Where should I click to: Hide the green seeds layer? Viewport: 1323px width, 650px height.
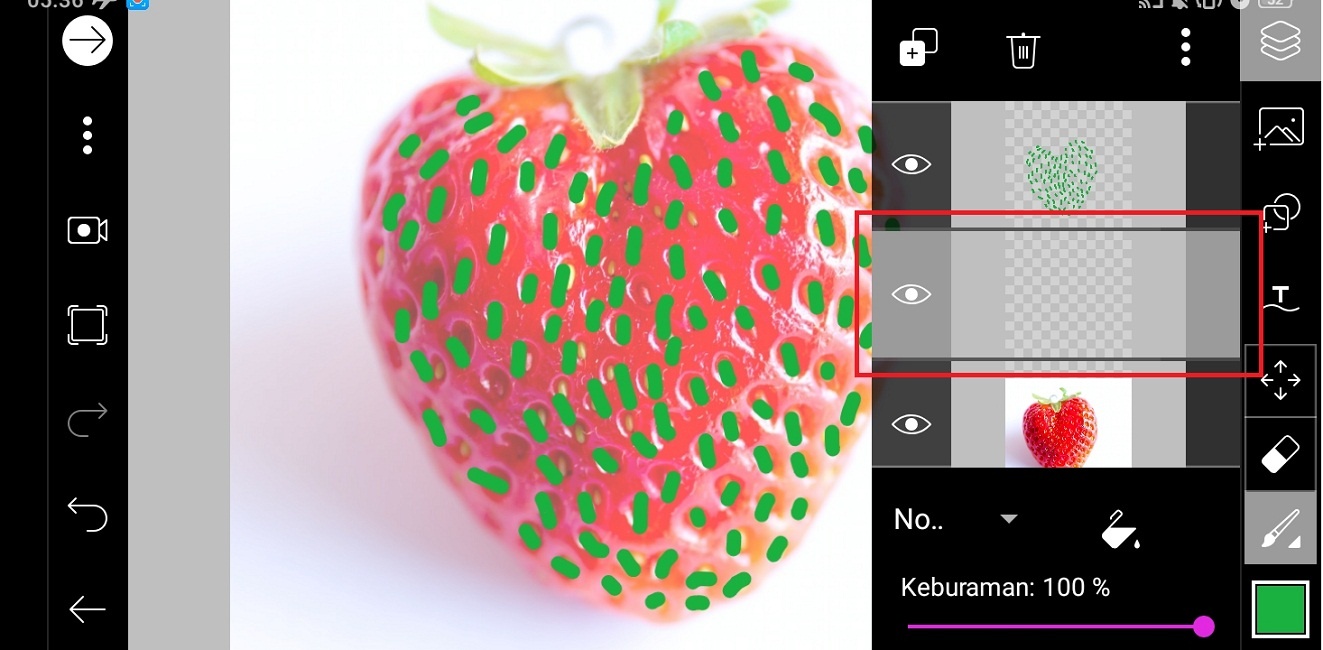click(x=911, y=164)
